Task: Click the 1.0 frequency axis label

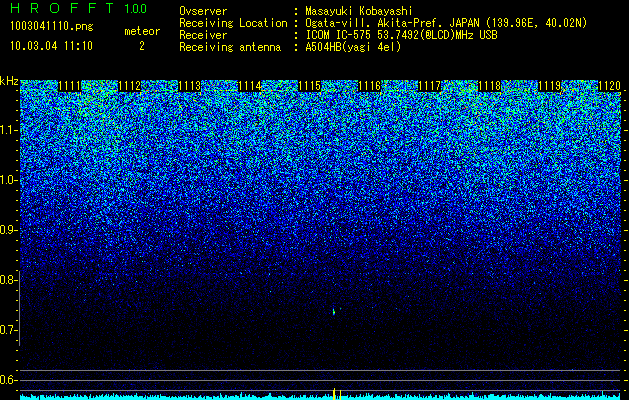Action: tap(7, 180)
